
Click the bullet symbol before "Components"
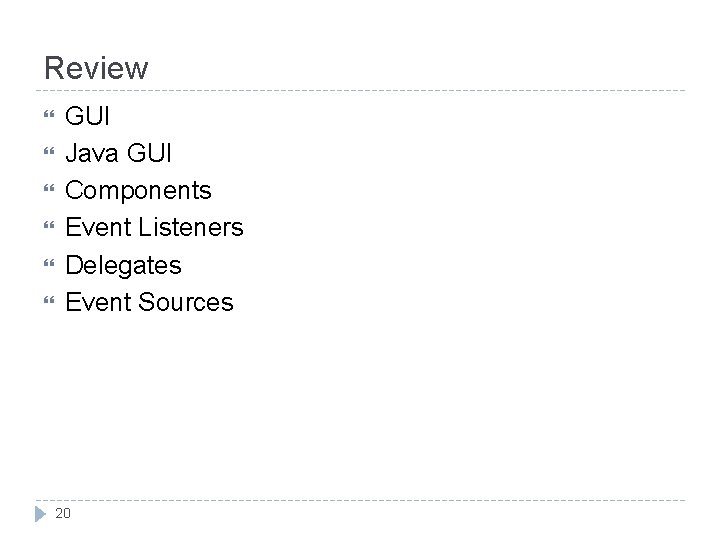coord(49,191)
